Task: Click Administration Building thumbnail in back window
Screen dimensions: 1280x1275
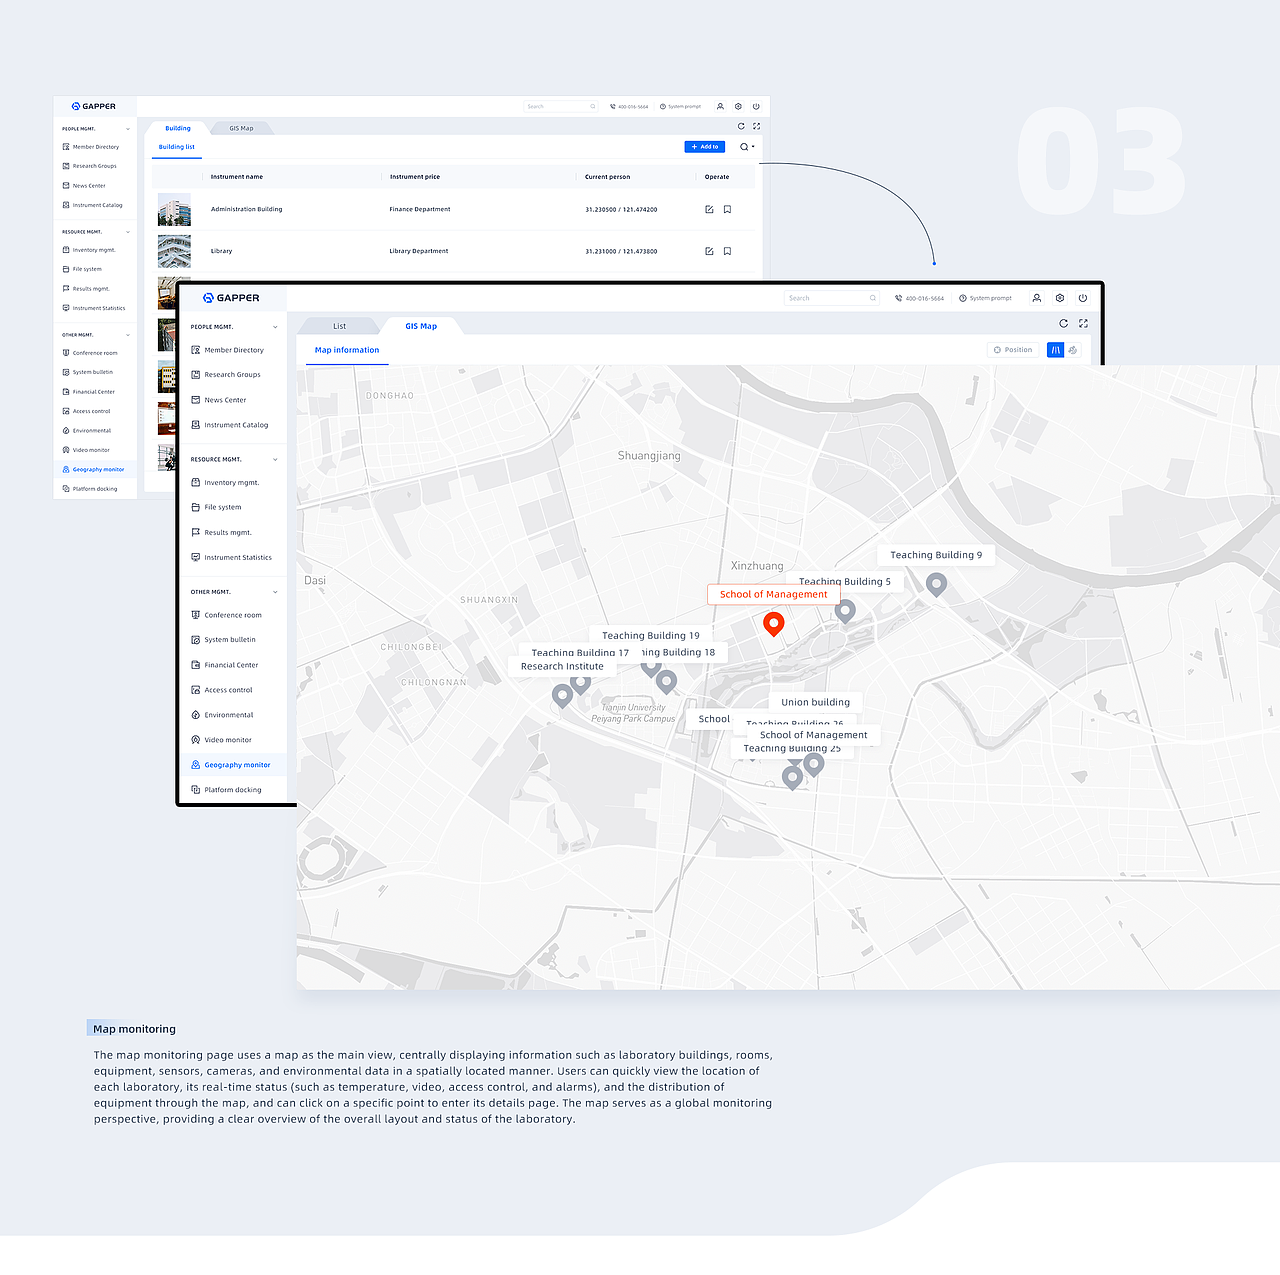Action: pyautogui.click(x=174, y=210)
